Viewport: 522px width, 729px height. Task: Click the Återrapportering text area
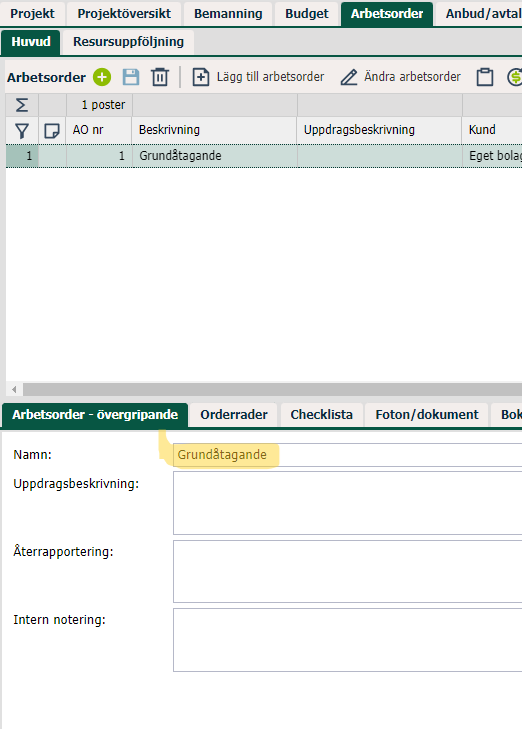[347, 571]
